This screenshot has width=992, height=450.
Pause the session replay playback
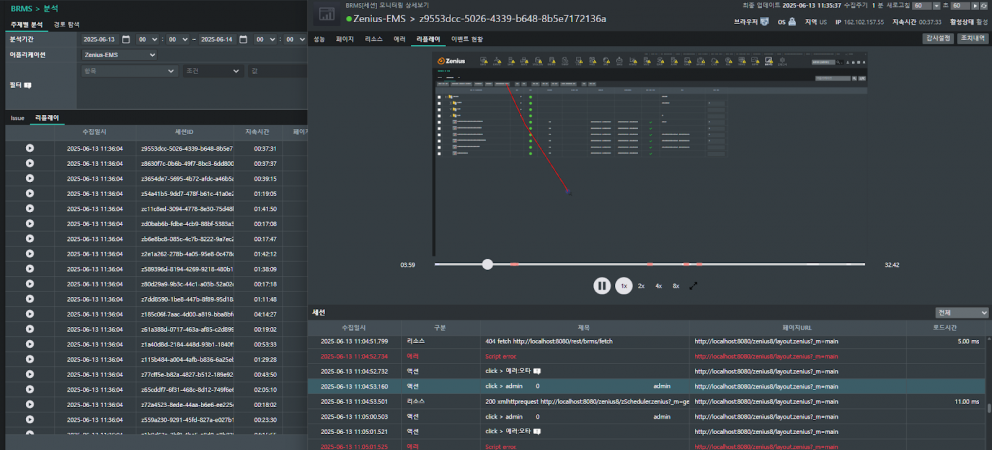coord(602,285)
